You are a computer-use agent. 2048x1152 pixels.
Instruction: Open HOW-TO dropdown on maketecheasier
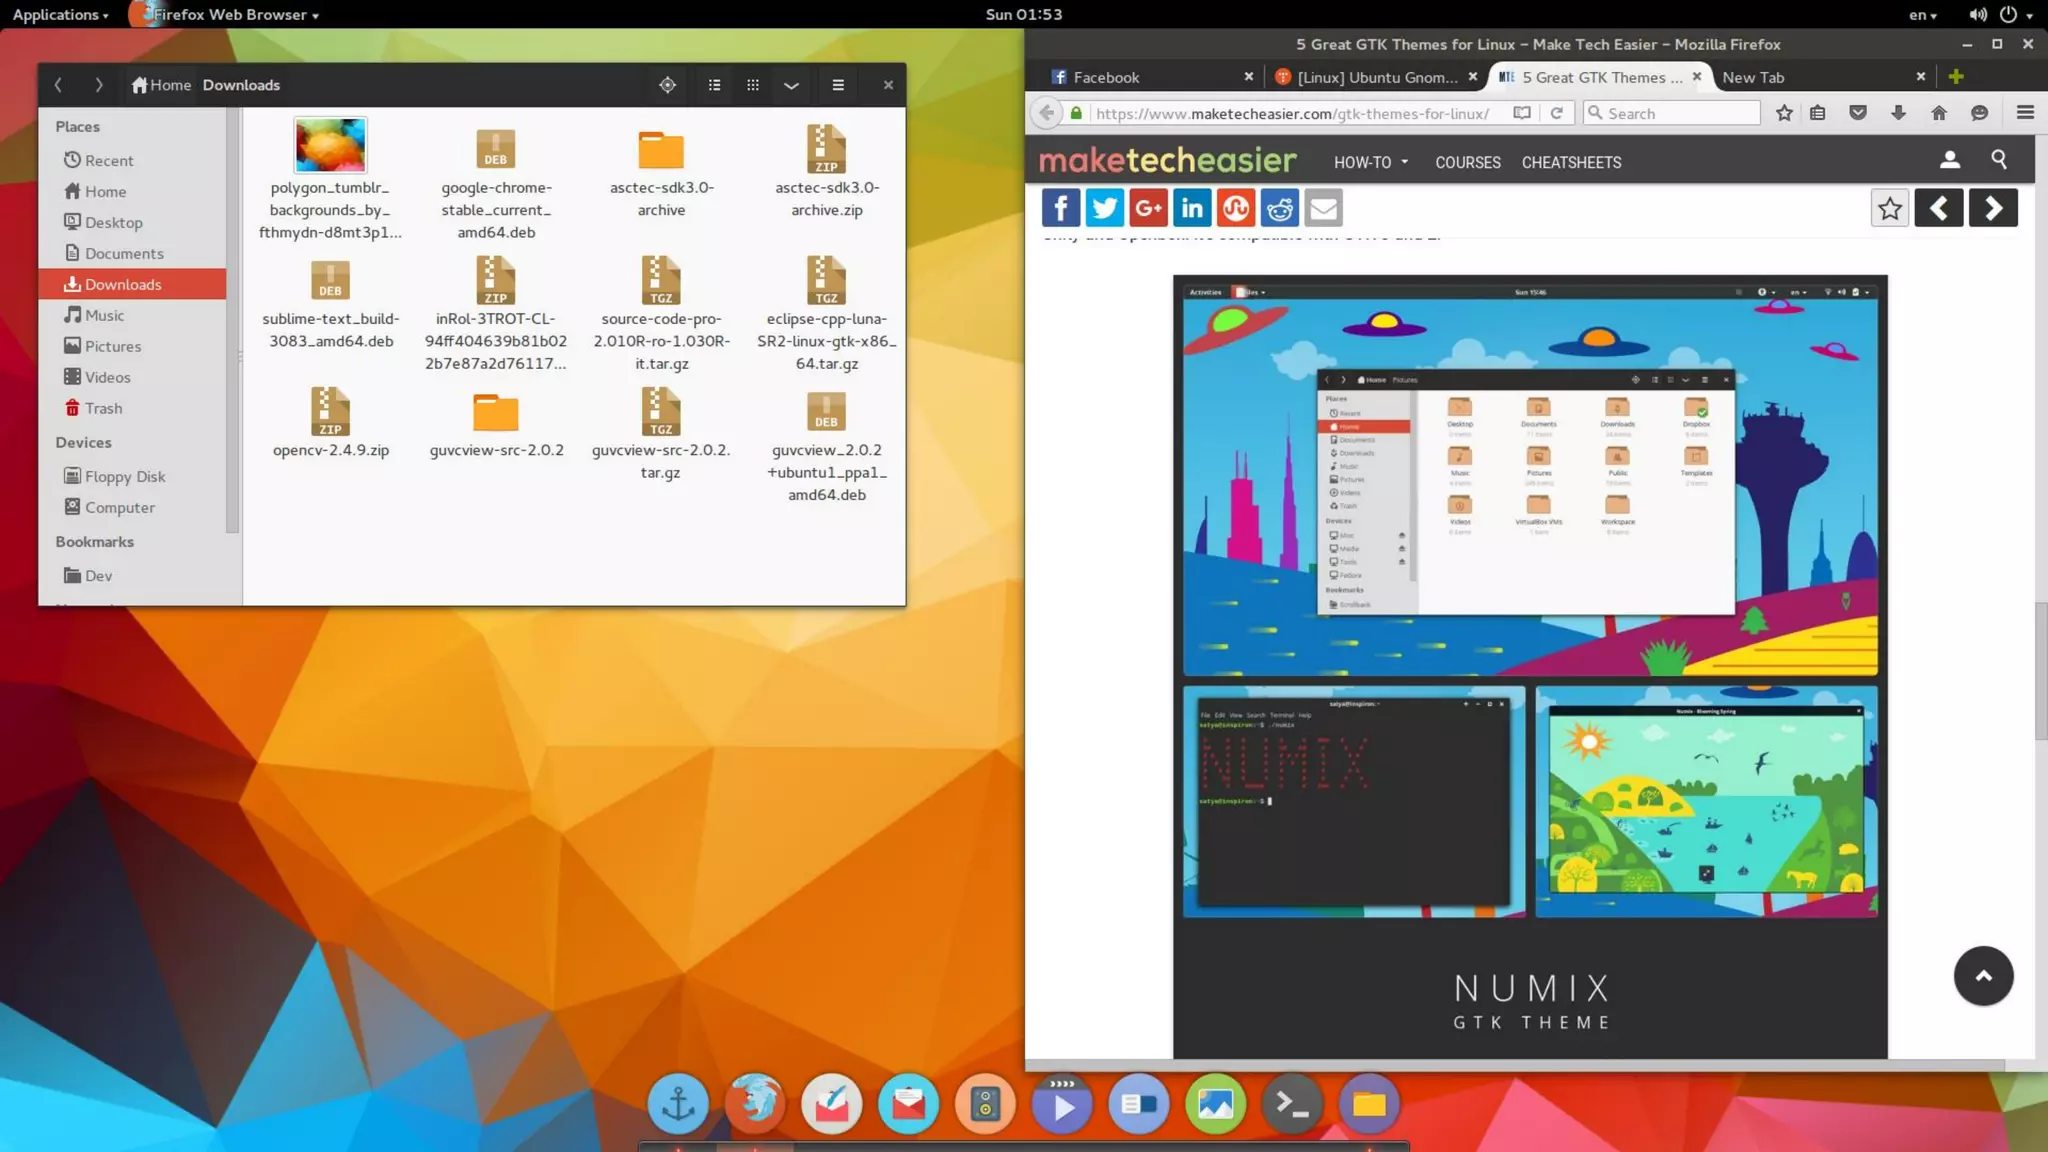[1371, 162]
